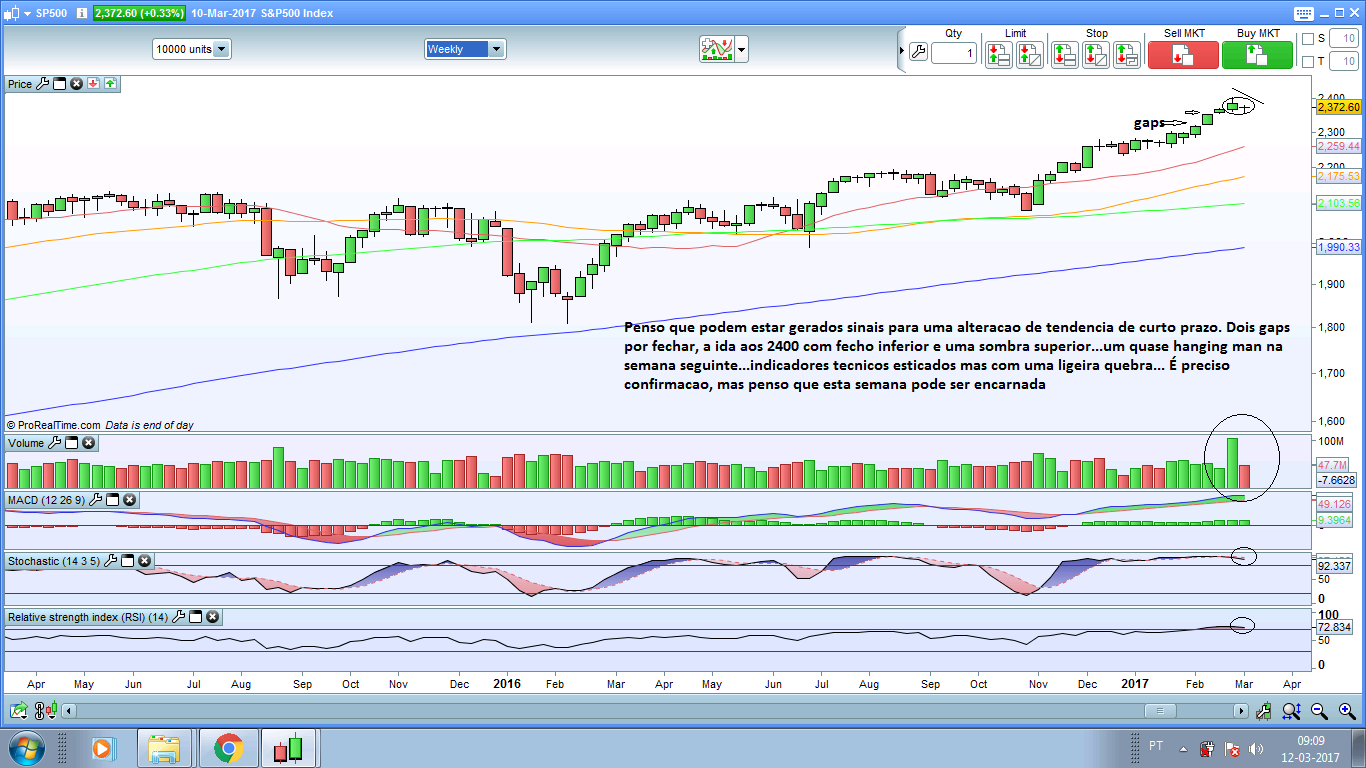Maximize the Stochastic panel
Viewport: 1366px width, 768px height.
(127, 561)
